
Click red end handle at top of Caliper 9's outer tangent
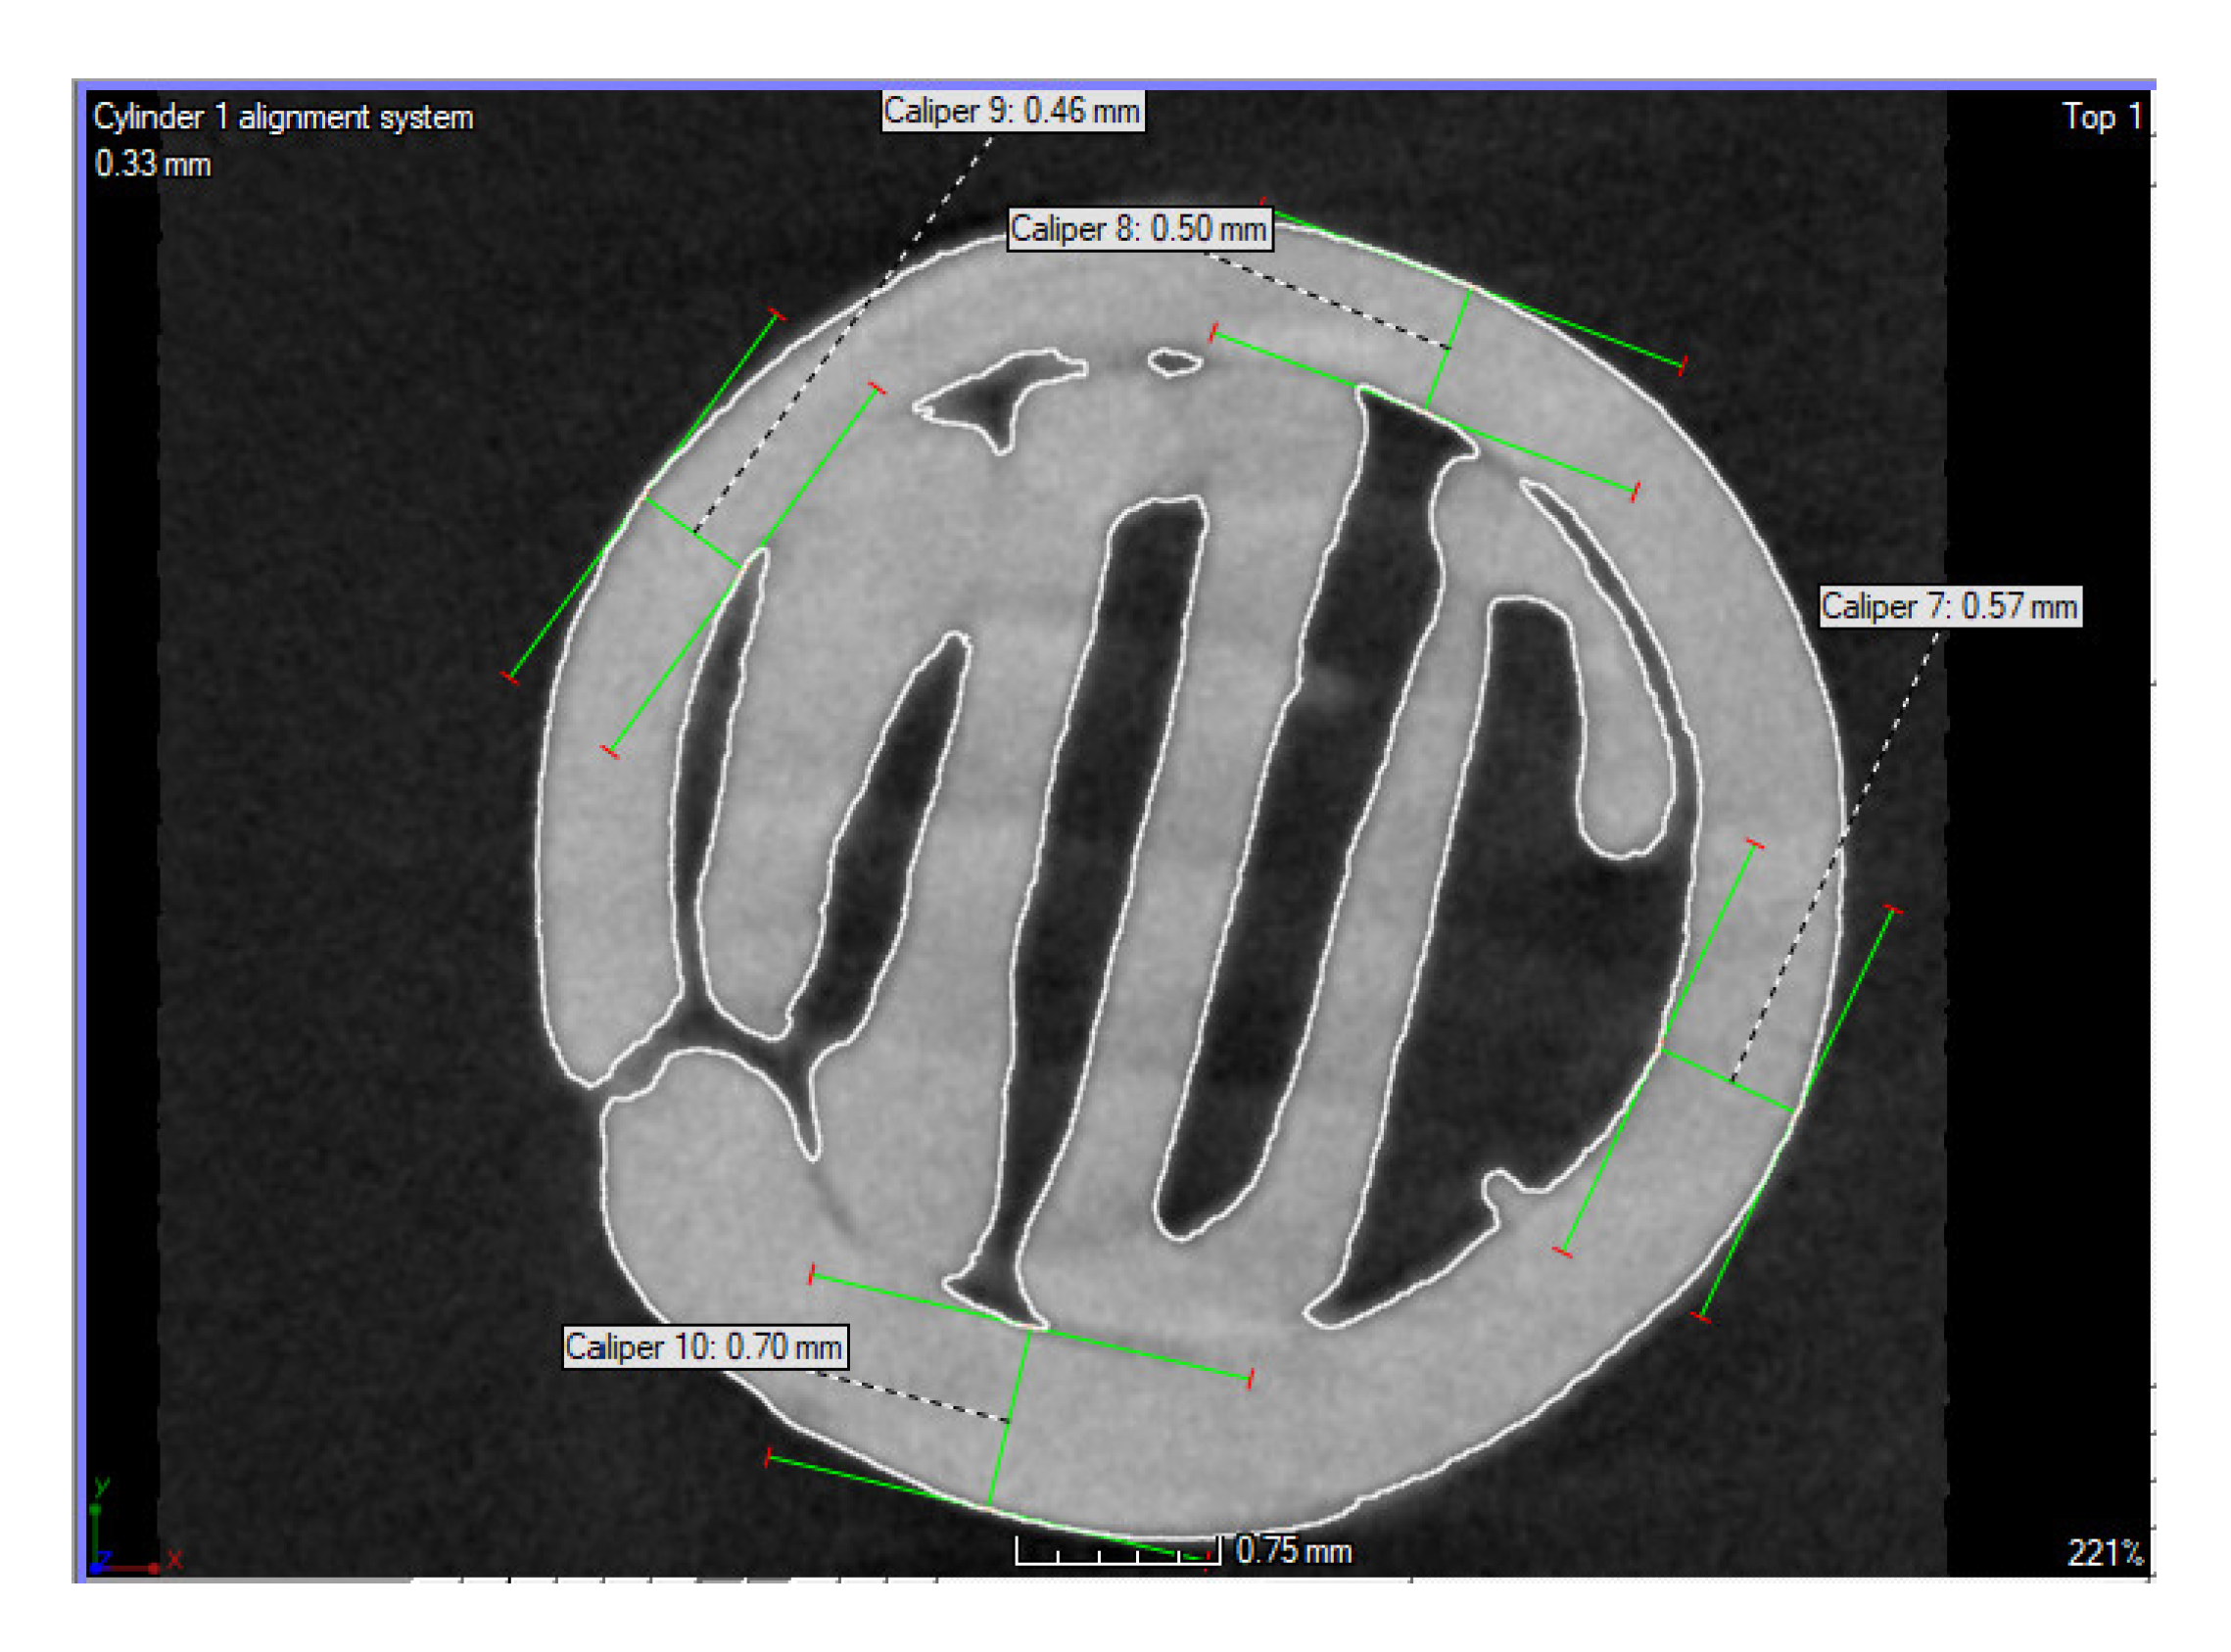pos(776,316)
